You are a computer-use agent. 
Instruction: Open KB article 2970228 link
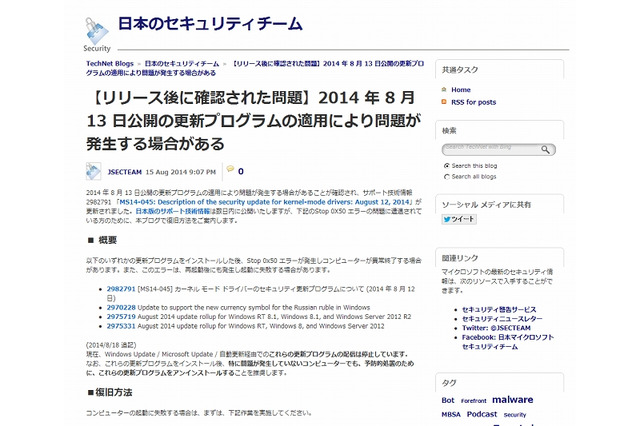click(121, 307)
